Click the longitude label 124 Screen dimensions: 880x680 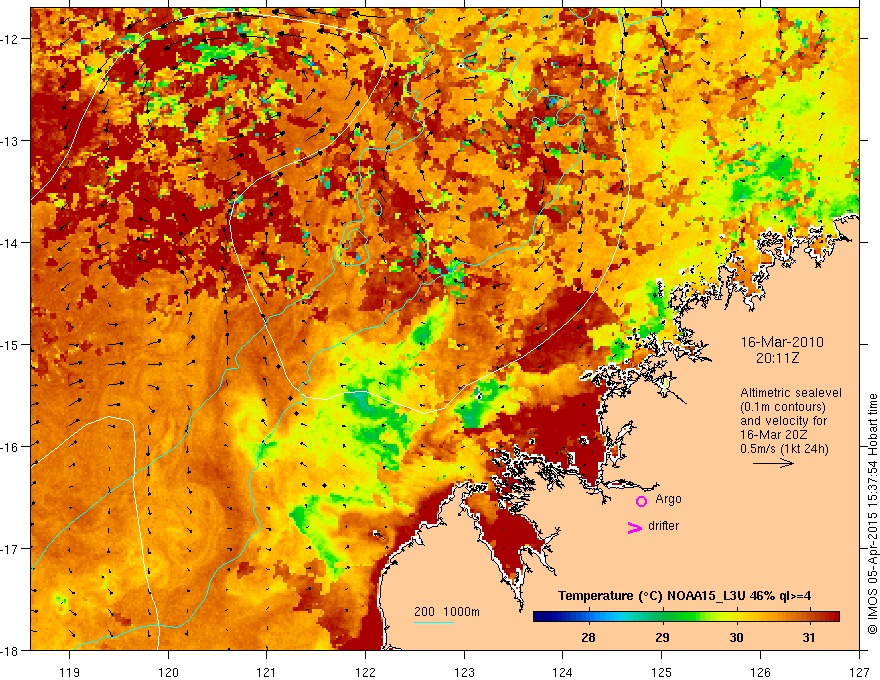(x=563, y=672)
